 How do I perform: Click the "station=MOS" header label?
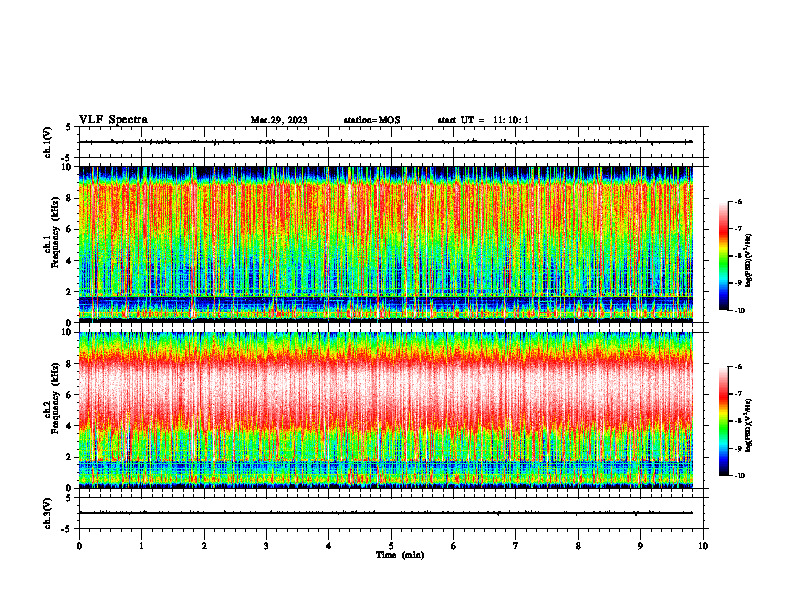(372, 120)
